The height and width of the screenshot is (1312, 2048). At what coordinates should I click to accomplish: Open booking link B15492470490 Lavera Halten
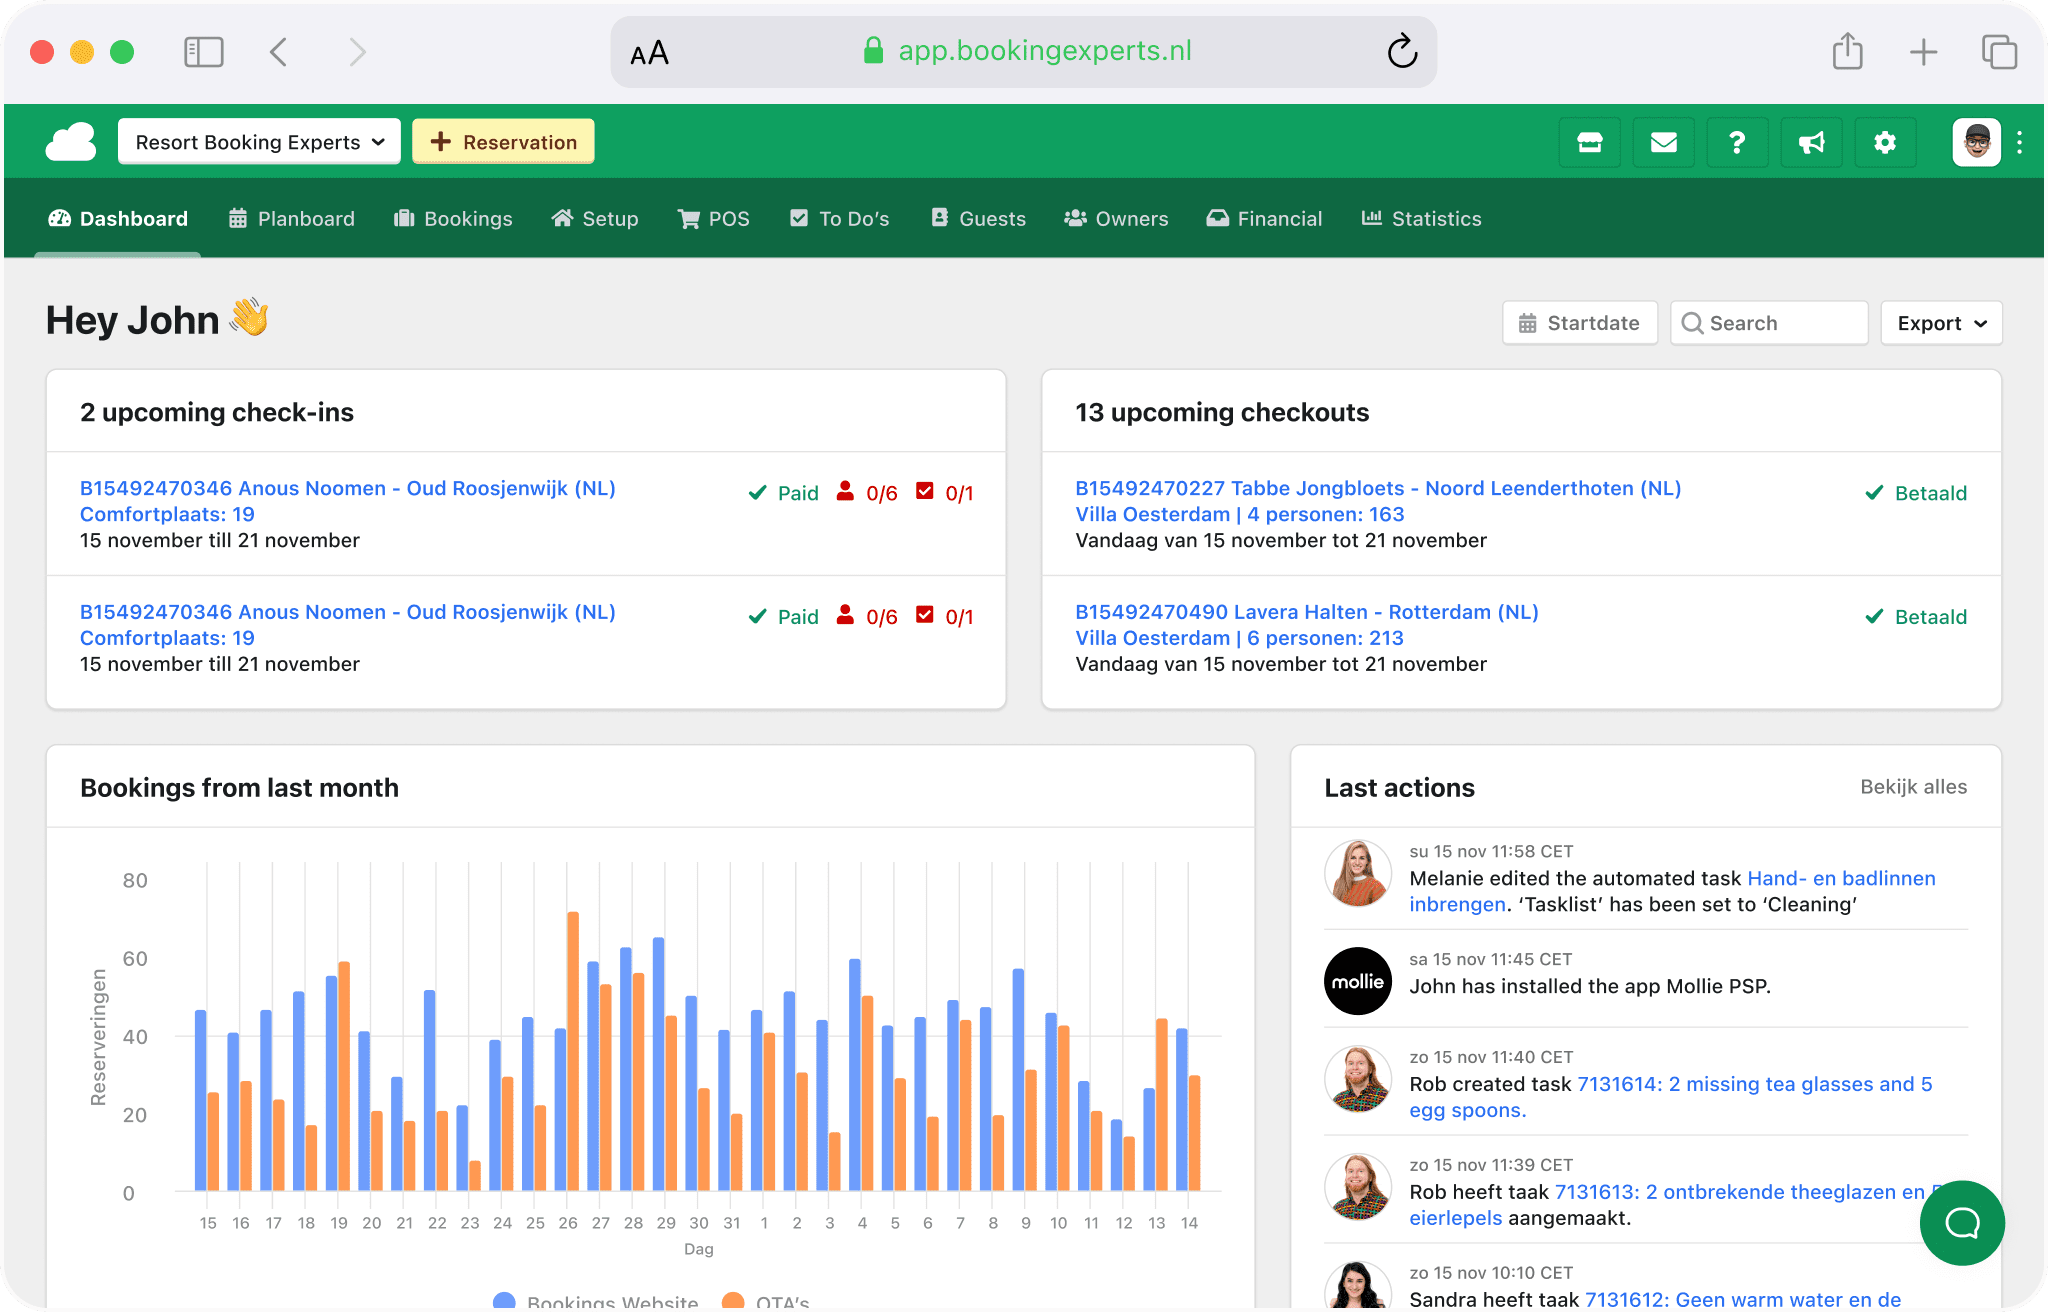(1306, 611)
